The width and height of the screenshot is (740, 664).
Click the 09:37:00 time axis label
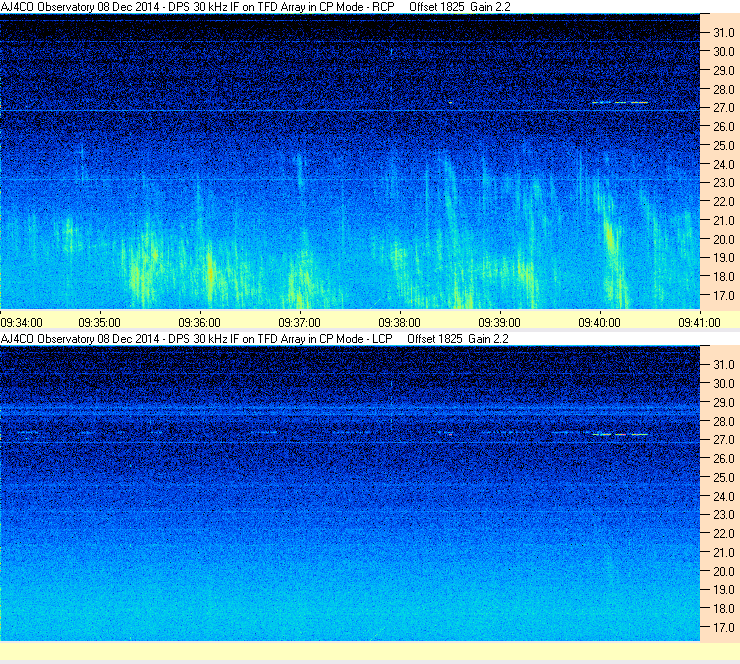[x=300, y=323]
